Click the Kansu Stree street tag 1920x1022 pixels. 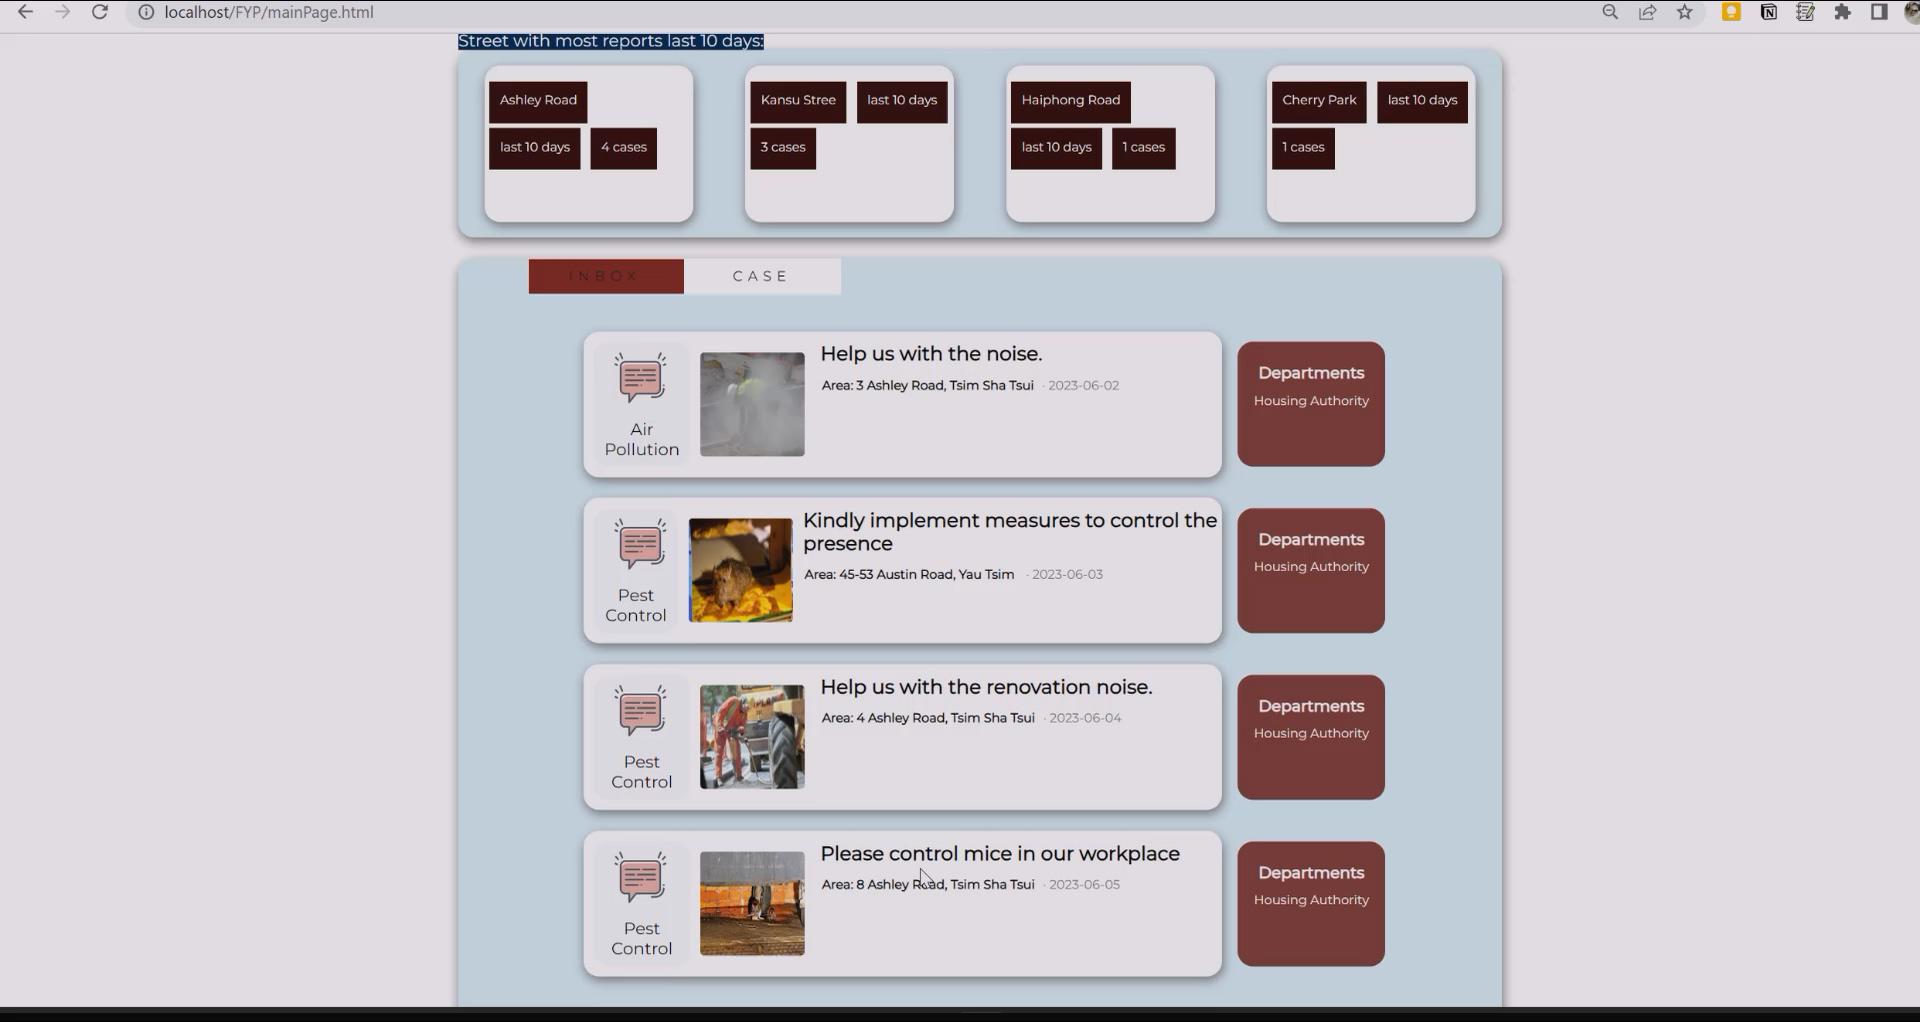pos(798,100)
